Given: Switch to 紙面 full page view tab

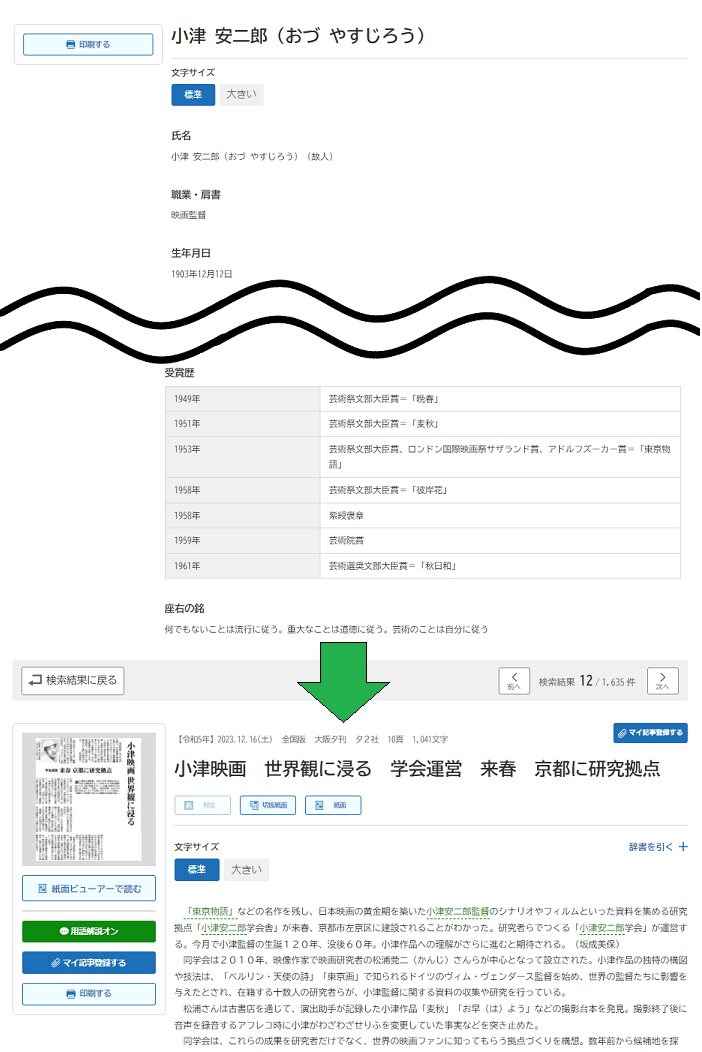Looking at the screenshot, I should 332,805.
